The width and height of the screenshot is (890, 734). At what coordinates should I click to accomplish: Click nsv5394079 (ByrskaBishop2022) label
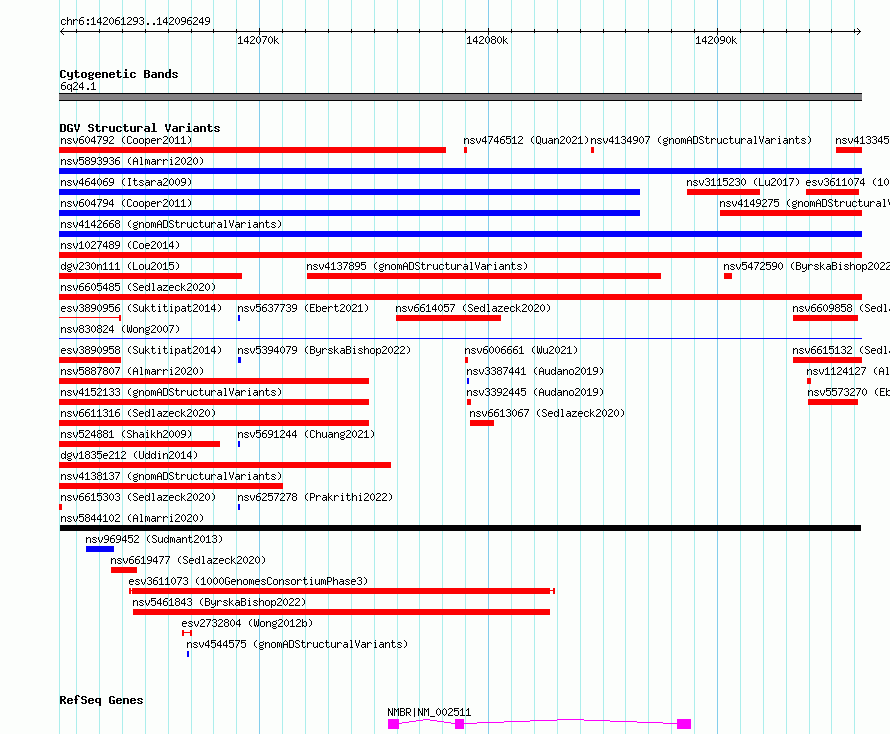(324, 350)
